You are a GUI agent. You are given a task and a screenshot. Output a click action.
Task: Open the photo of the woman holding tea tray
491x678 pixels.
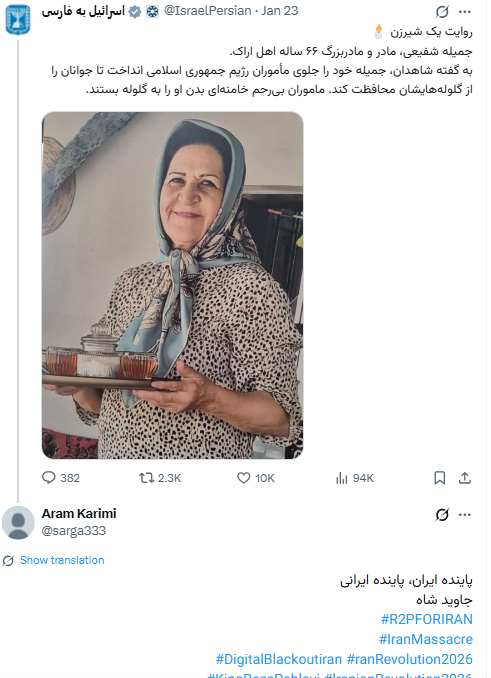coord(172,285)
